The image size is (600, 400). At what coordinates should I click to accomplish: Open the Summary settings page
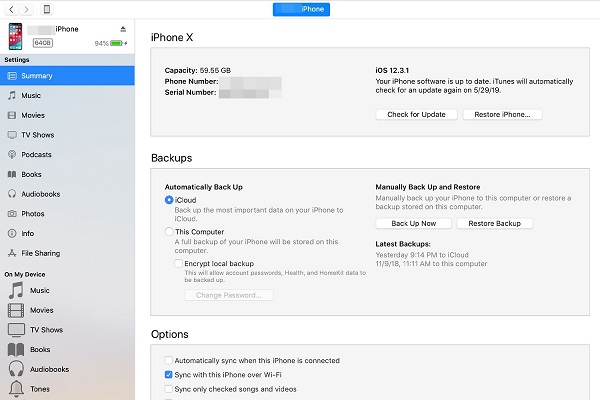tap(67, 76)
